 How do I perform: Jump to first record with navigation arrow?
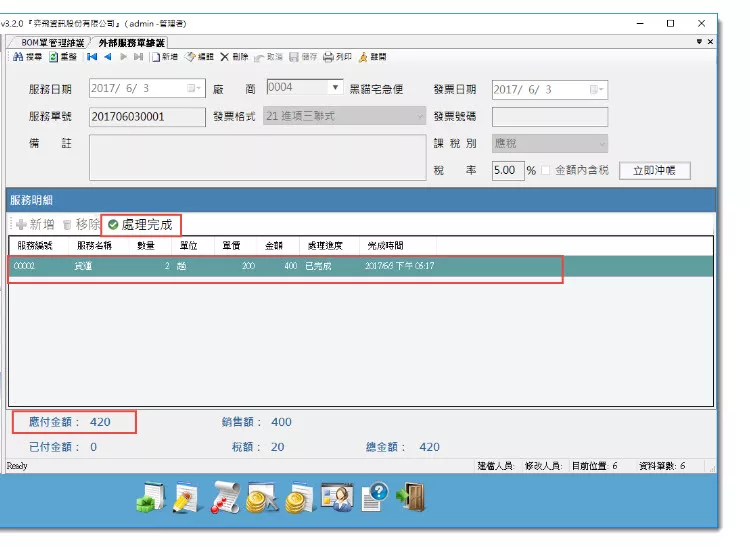92,58
